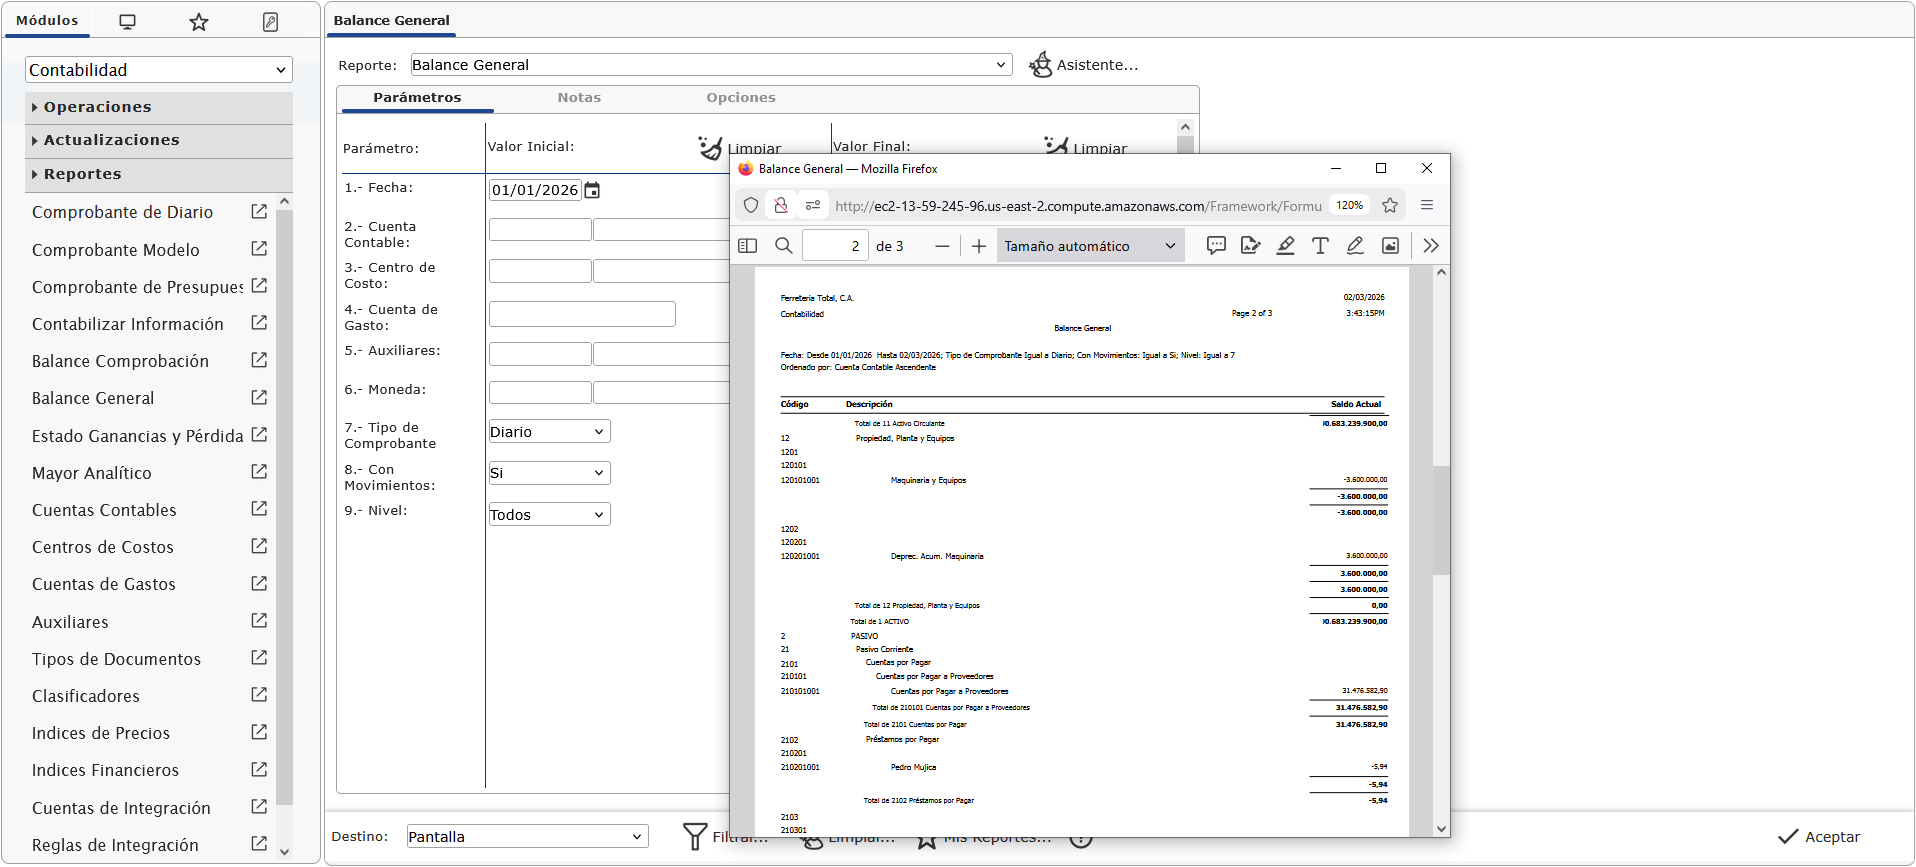This screenshot has height=867, width=1916.
Task: Click the PDF page number field
Action: coord(834,246)
